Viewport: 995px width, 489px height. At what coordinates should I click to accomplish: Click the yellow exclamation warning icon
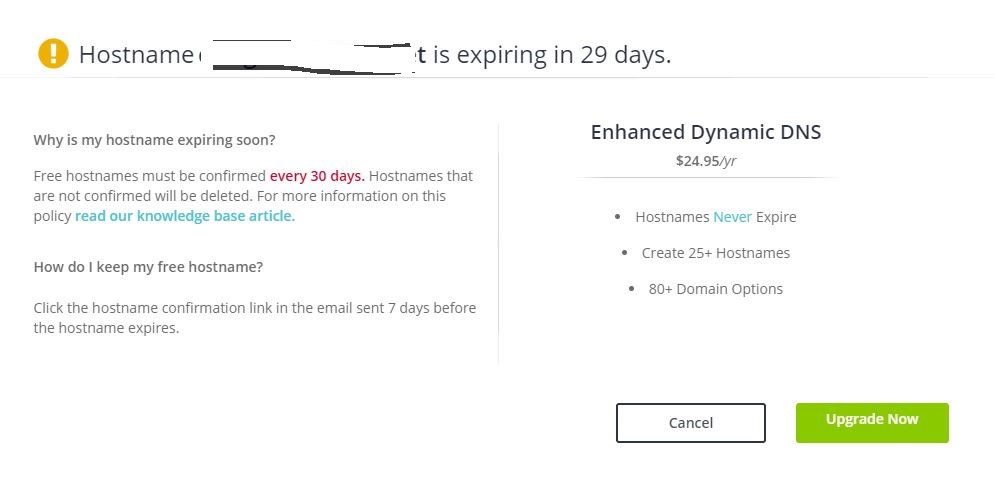tap(53, 53)
